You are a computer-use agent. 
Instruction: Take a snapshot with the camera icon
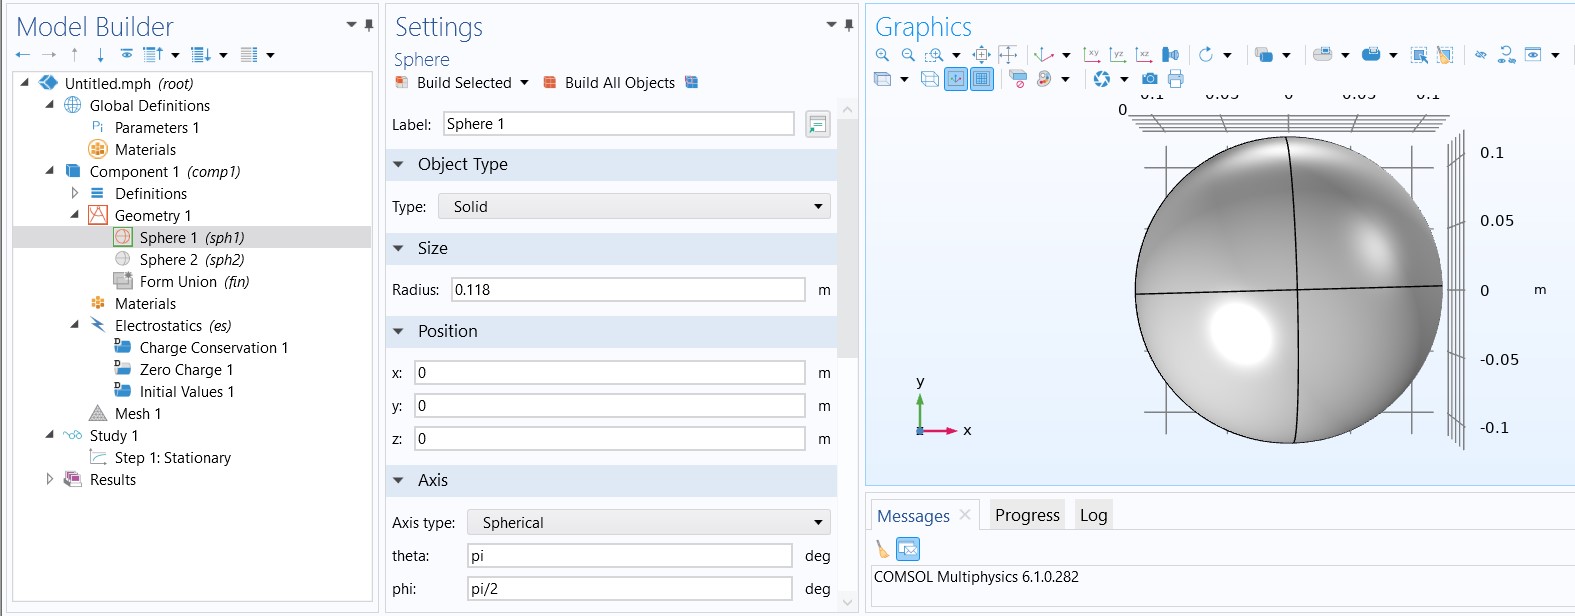pos(1150,79)
